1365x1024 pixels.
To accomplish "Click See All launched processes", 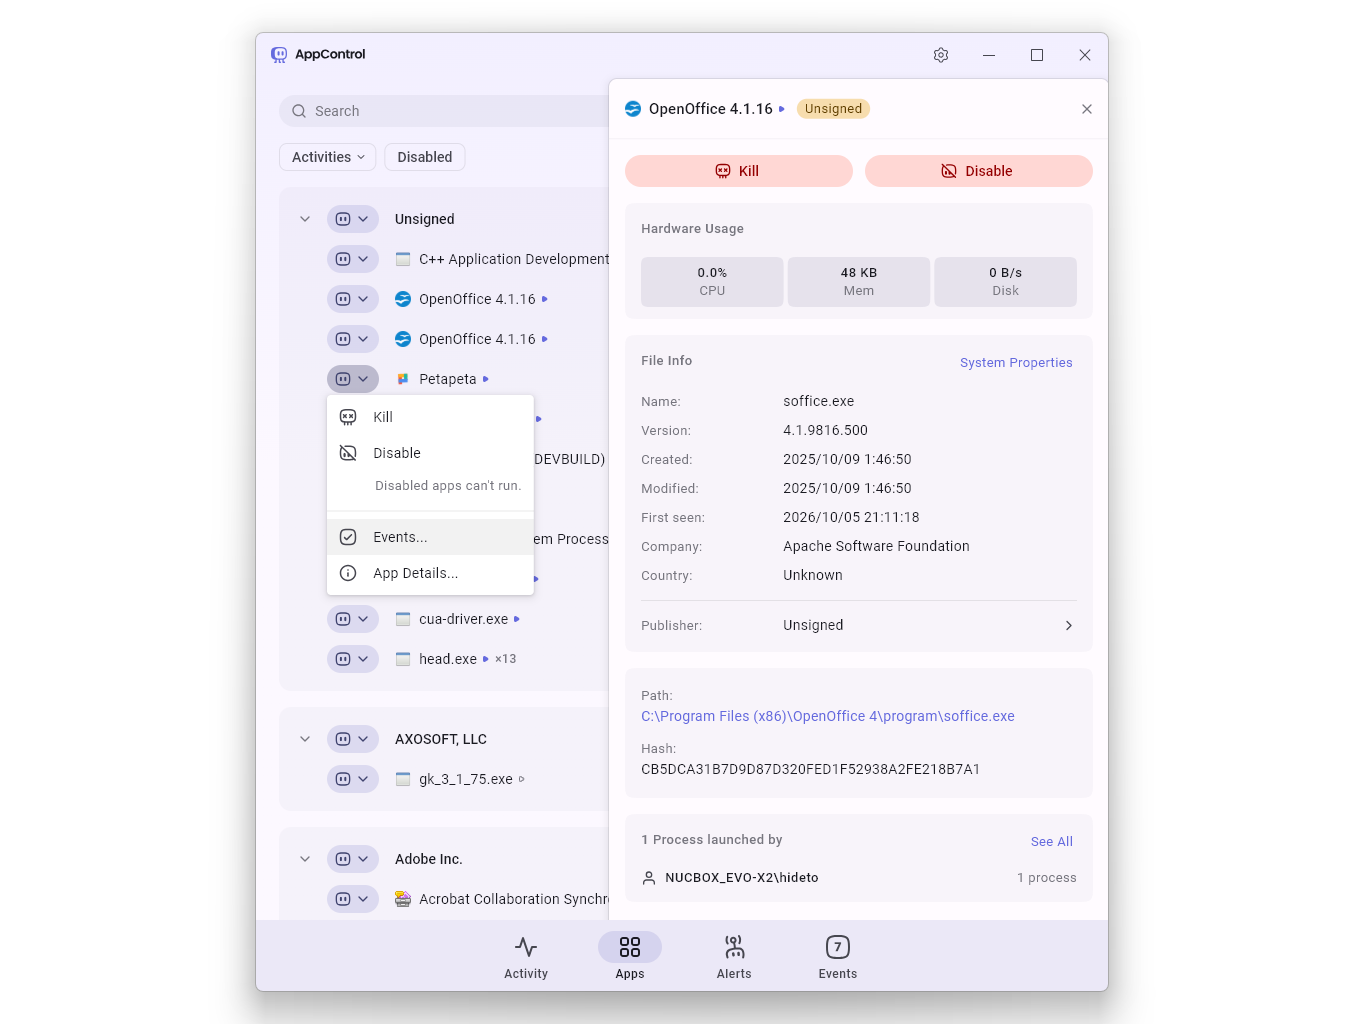I will (1052, 842).
